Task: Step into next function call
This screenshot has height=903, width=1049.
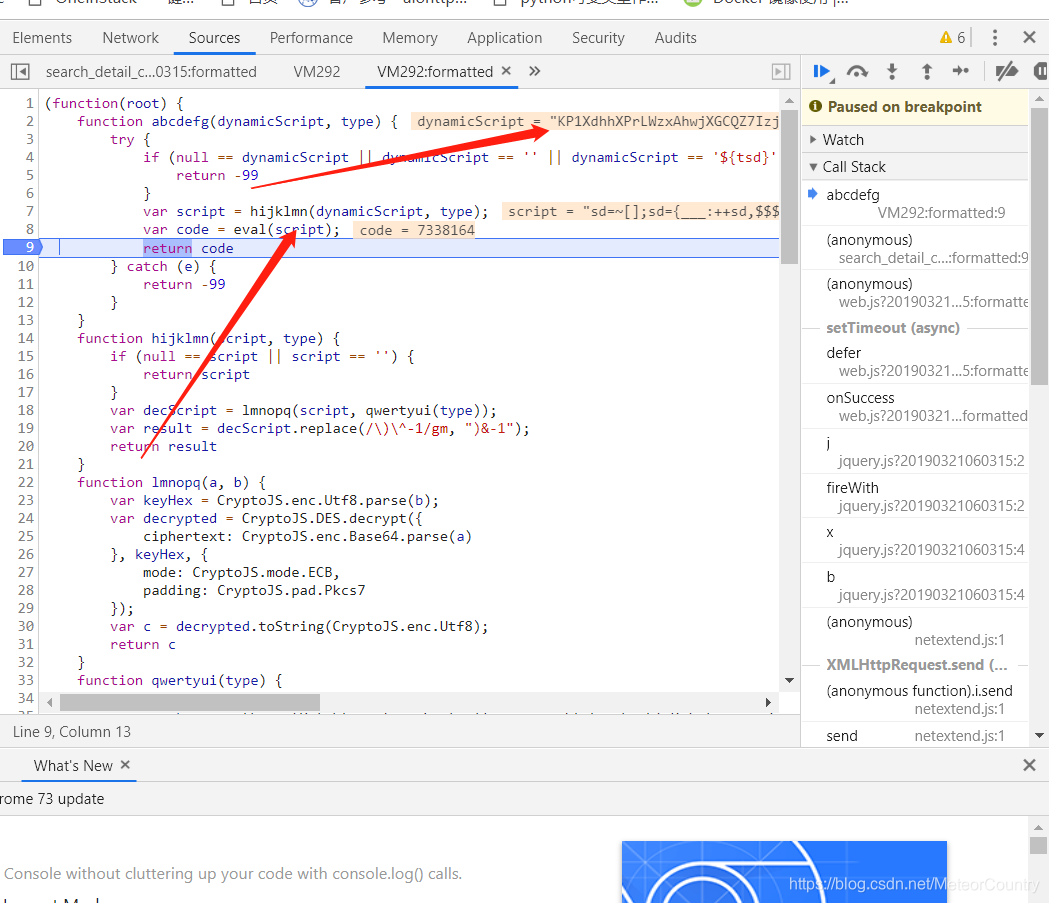Action: pos(892,72)
